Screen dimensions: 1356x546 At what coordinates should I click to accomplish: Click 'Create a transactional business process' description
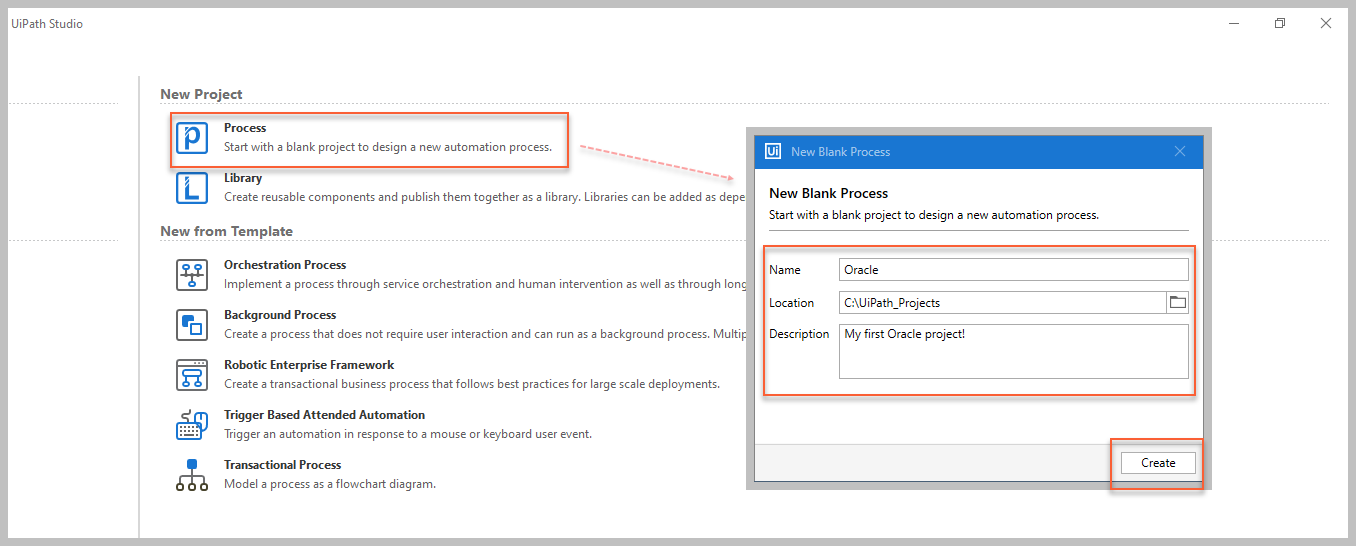(x=472, y=384)
